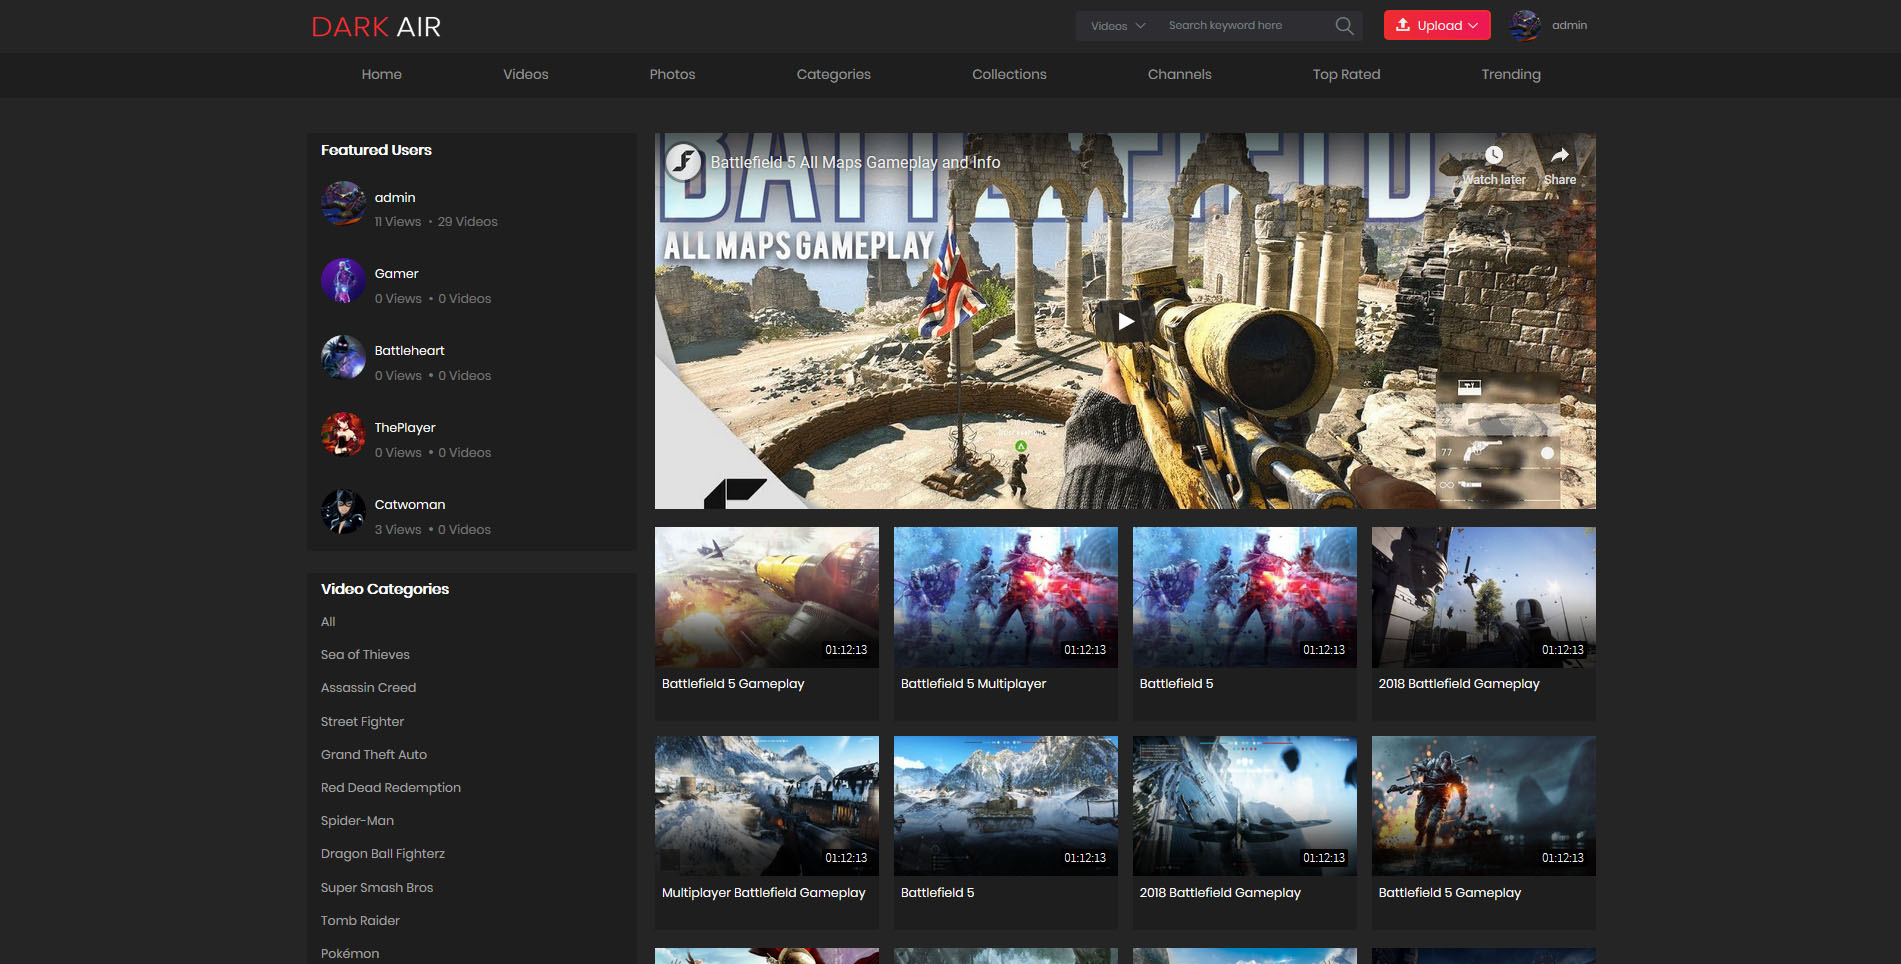Click the Gamer user avatar
Screen dimensions: 1901x964
point(343,280)
